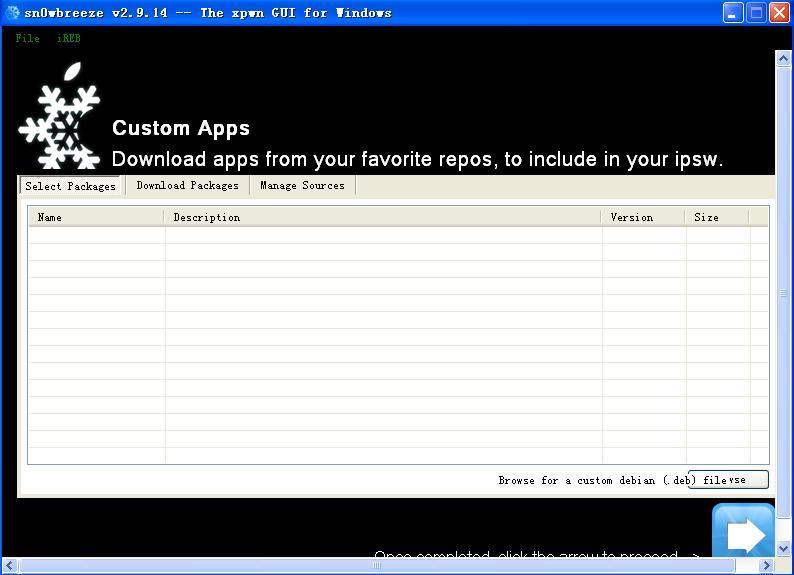794x575 pixels.
Task: Sort packages by Size column header
Action: click(x=717, y=217)
